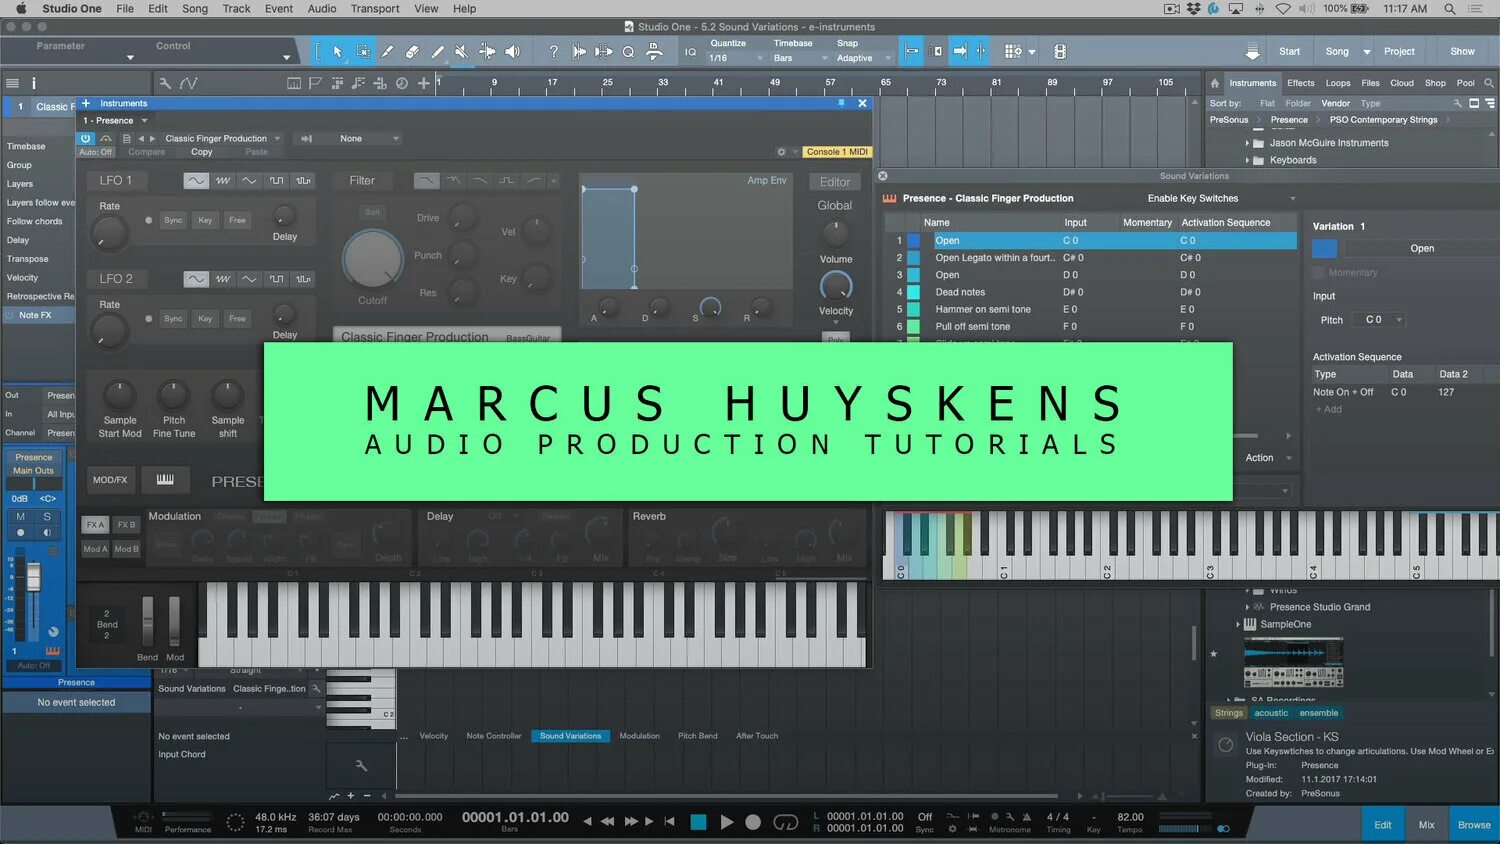Expand the Keyboards folder
This screenshot has width=1500, height=844.
click(x=1247, y=160)
